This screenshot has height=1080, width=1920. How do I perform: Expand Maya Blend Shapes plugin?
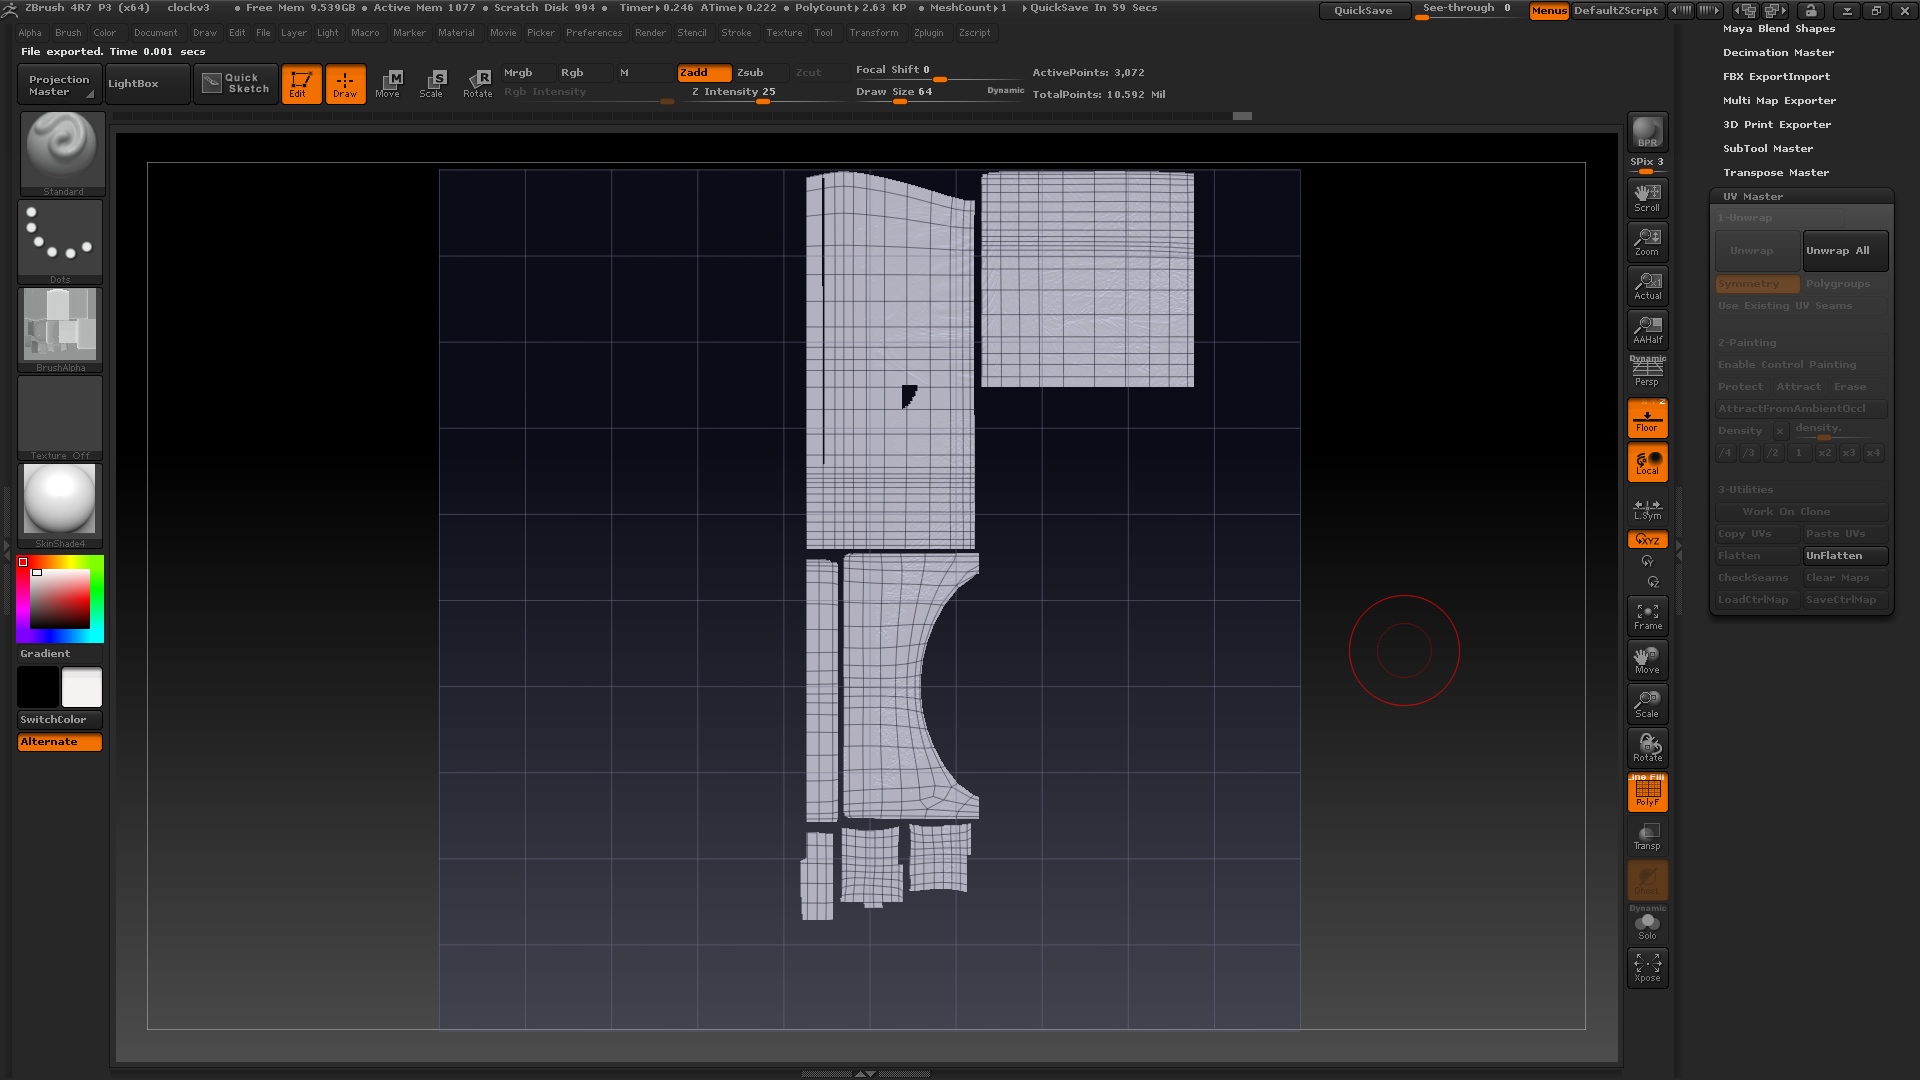(x=1778, y=29)
